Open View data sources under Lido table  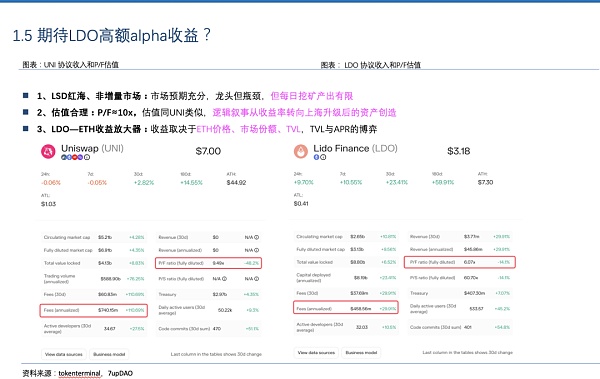[316, 353]
